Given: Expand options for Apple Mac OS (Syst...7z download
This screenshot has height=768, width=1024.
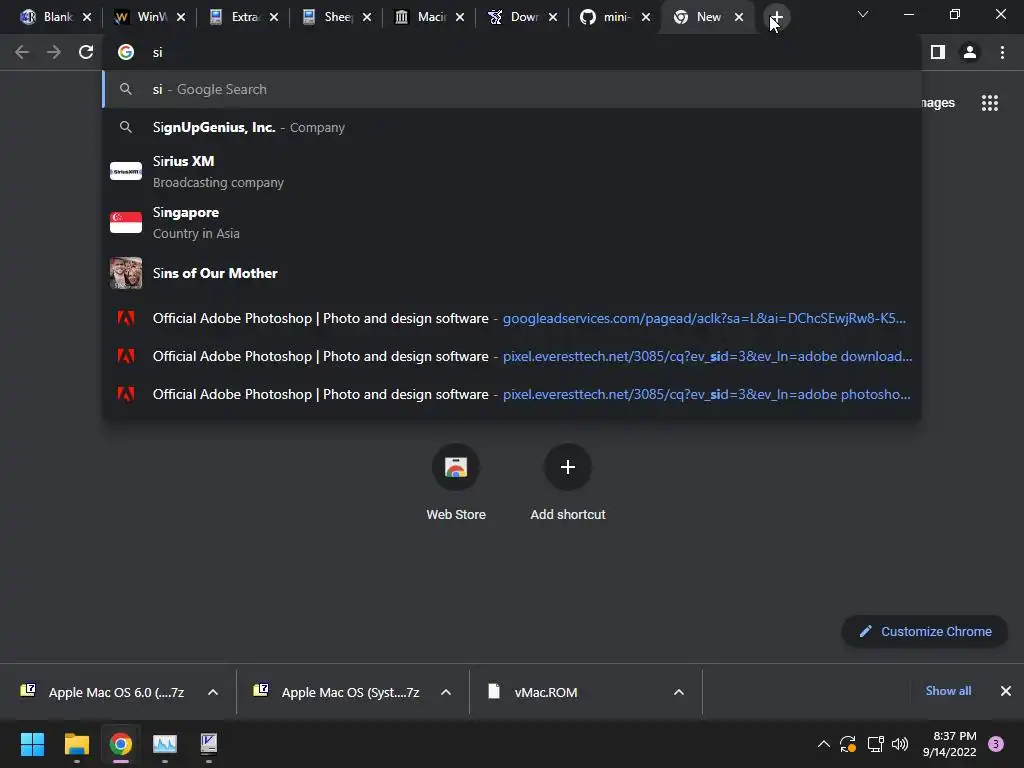Looking at the screenshot, I should tap(446, 692).
